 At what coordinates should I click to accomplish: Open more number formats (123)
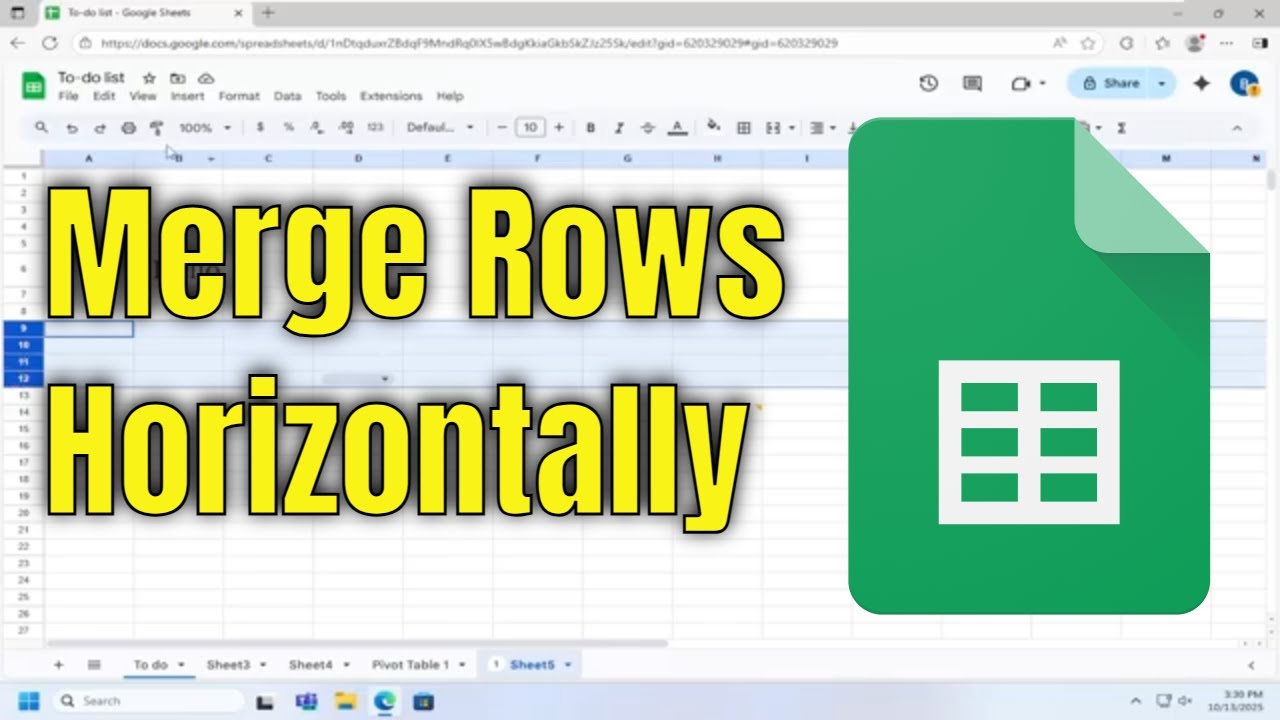[x=375, y=128]
